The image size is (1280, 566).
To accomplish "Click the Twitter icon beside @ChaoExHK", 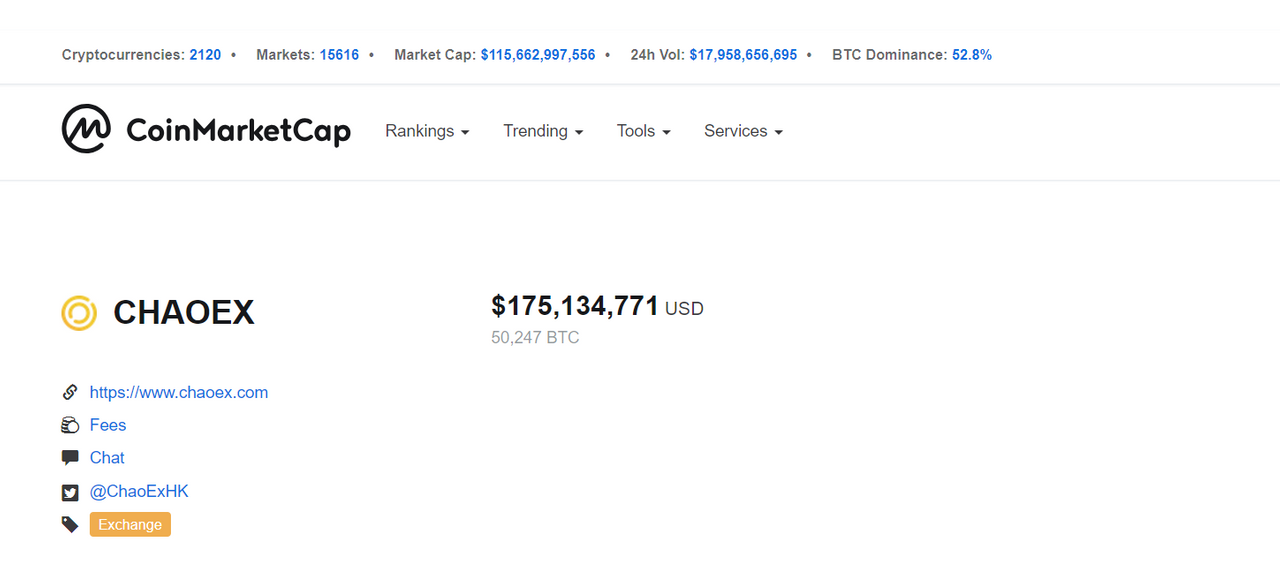I will pyautogui.click(x=70, y=492).
